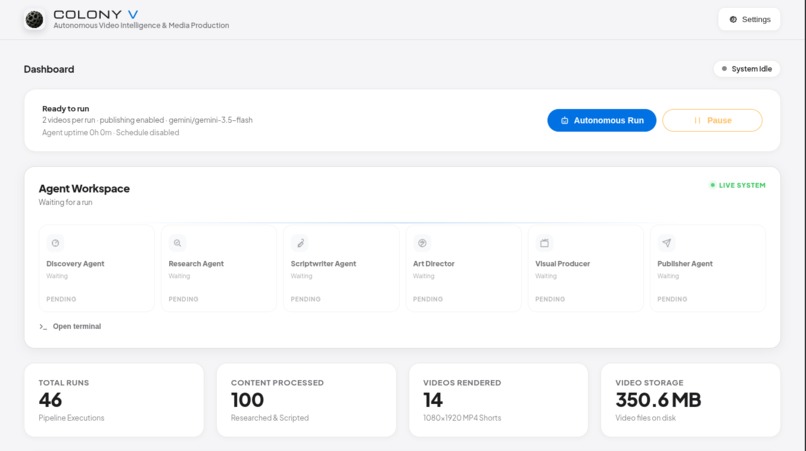Click the Discovery Agent clock icon
This screenshot has width=806, height=451.
(55, 243)
